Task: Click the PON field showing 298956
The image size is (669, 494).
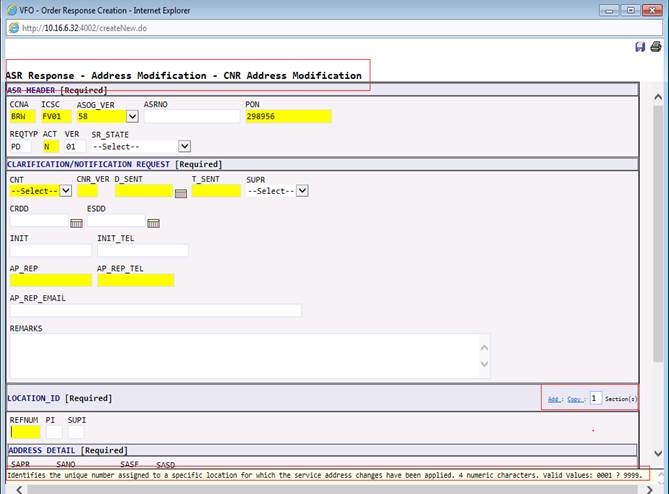Action: click(x=288, y=116)
